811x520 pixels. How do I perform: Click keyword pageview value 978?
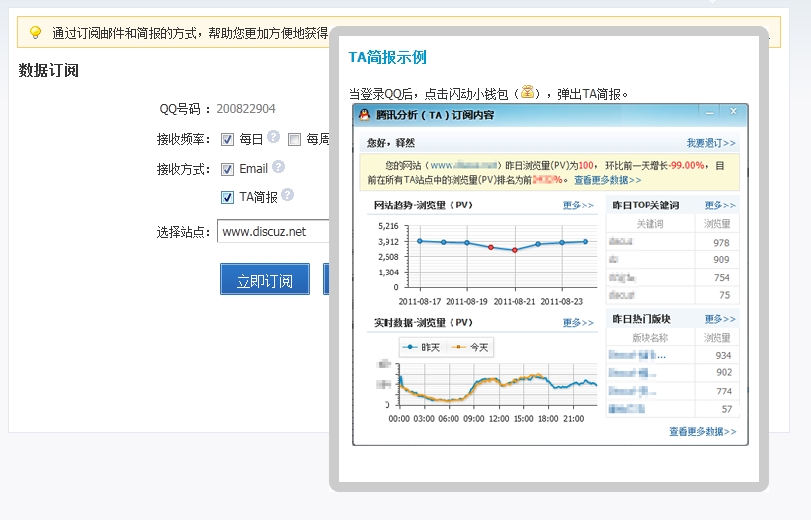click(x=721, y=243)
